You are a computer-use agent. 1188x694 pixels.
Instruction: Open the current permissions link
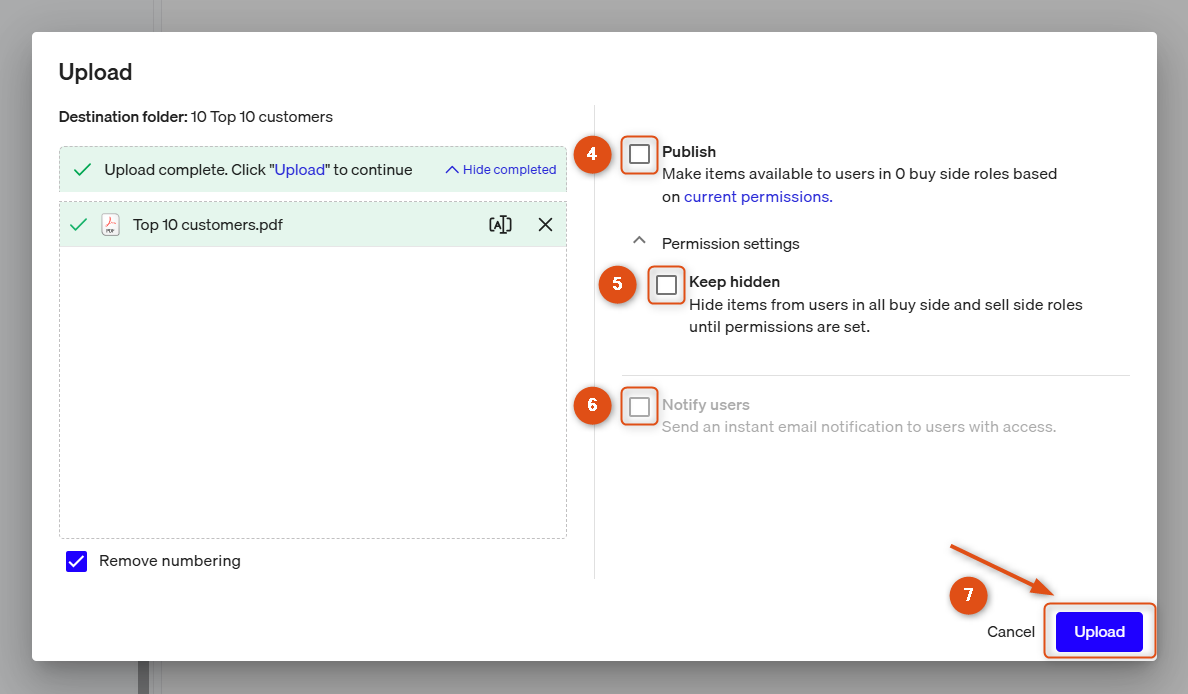[758, 197]
